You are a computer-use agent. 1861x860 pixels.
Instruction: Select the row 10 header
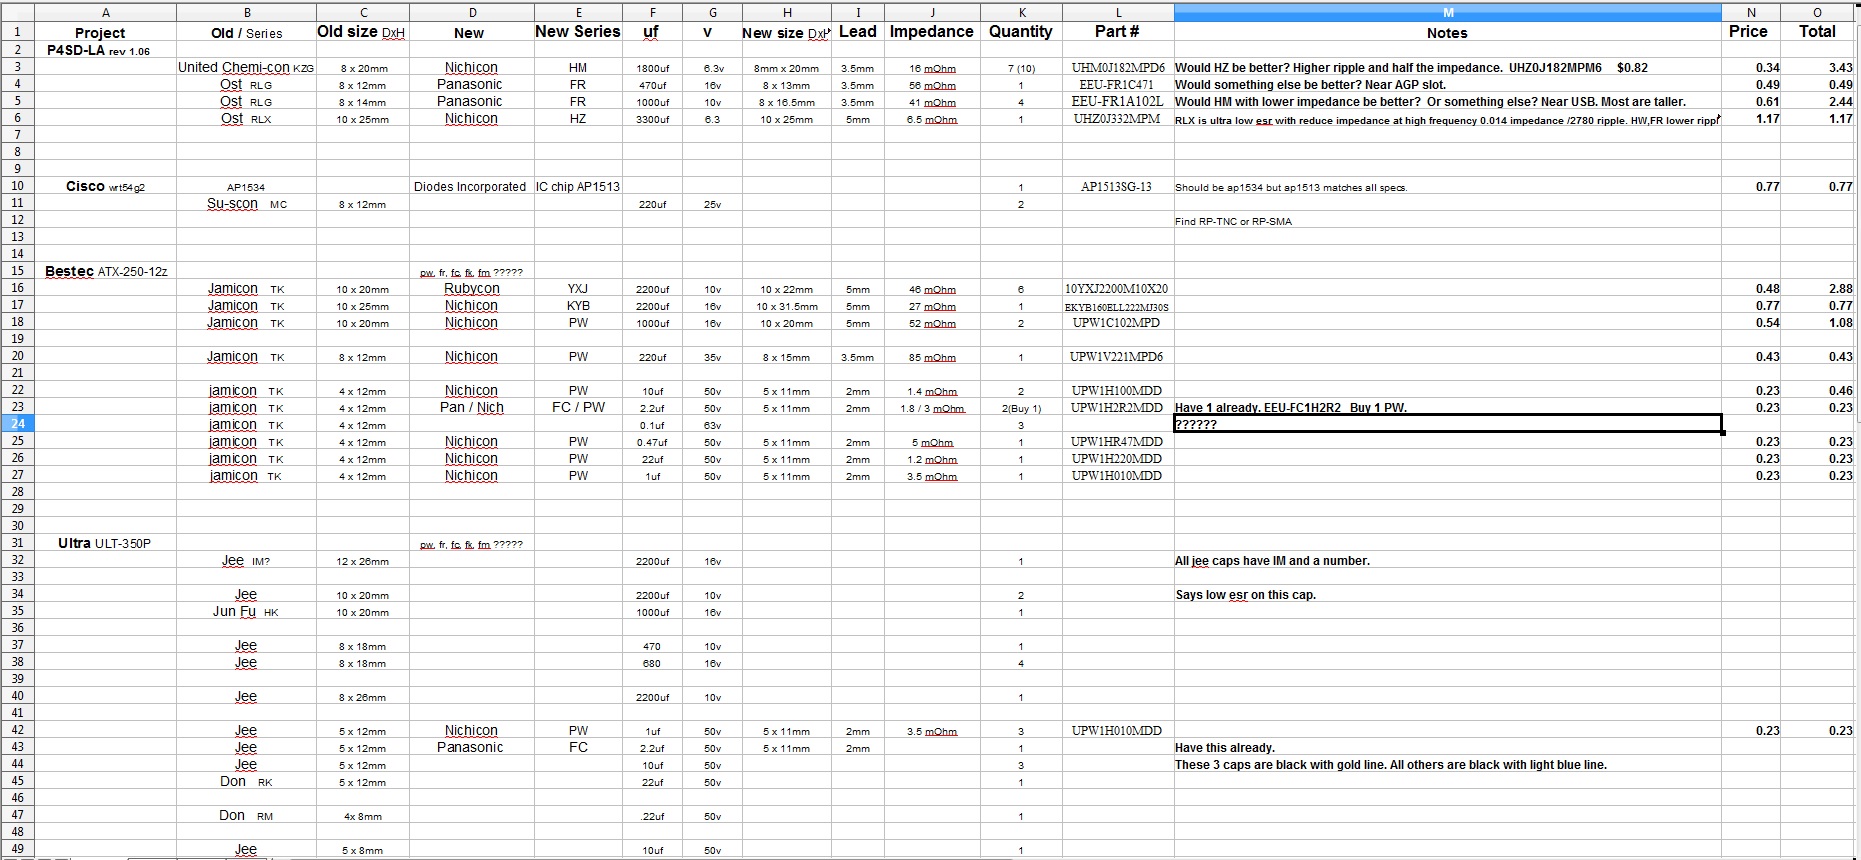17,186
